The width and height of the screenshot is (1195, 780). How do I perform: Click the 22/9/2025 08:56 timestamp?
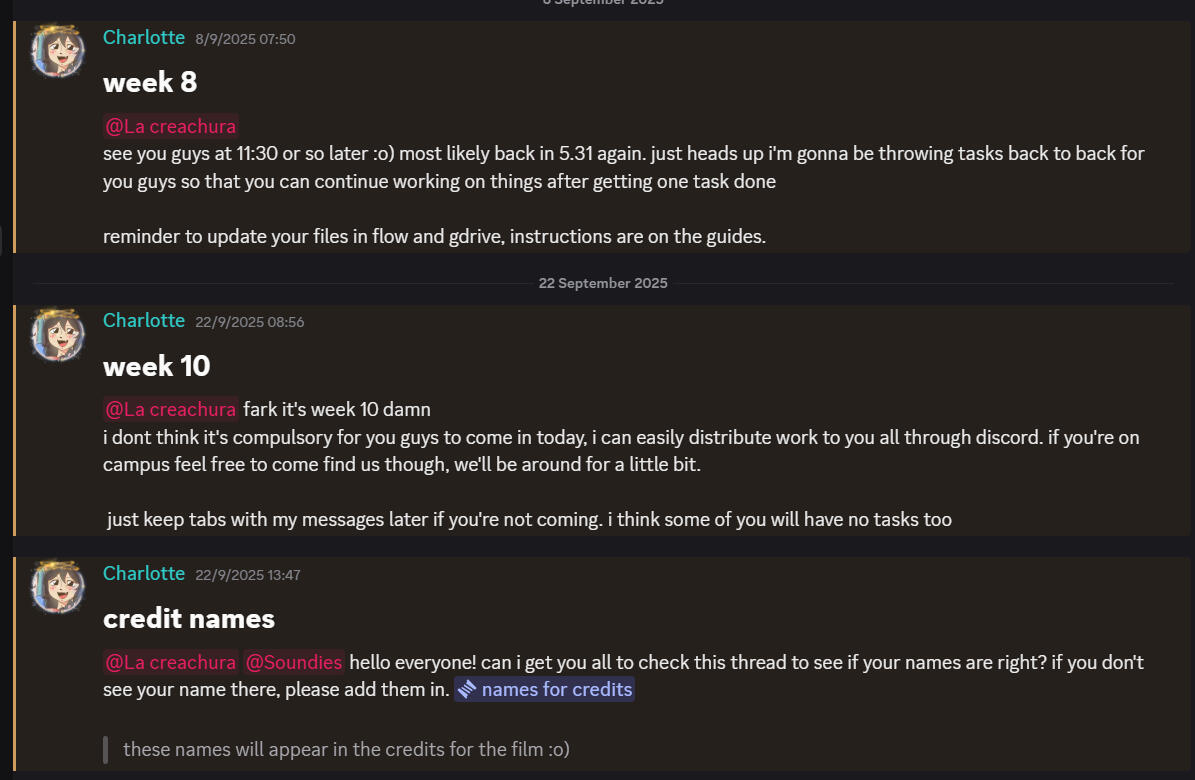point(249,322)
